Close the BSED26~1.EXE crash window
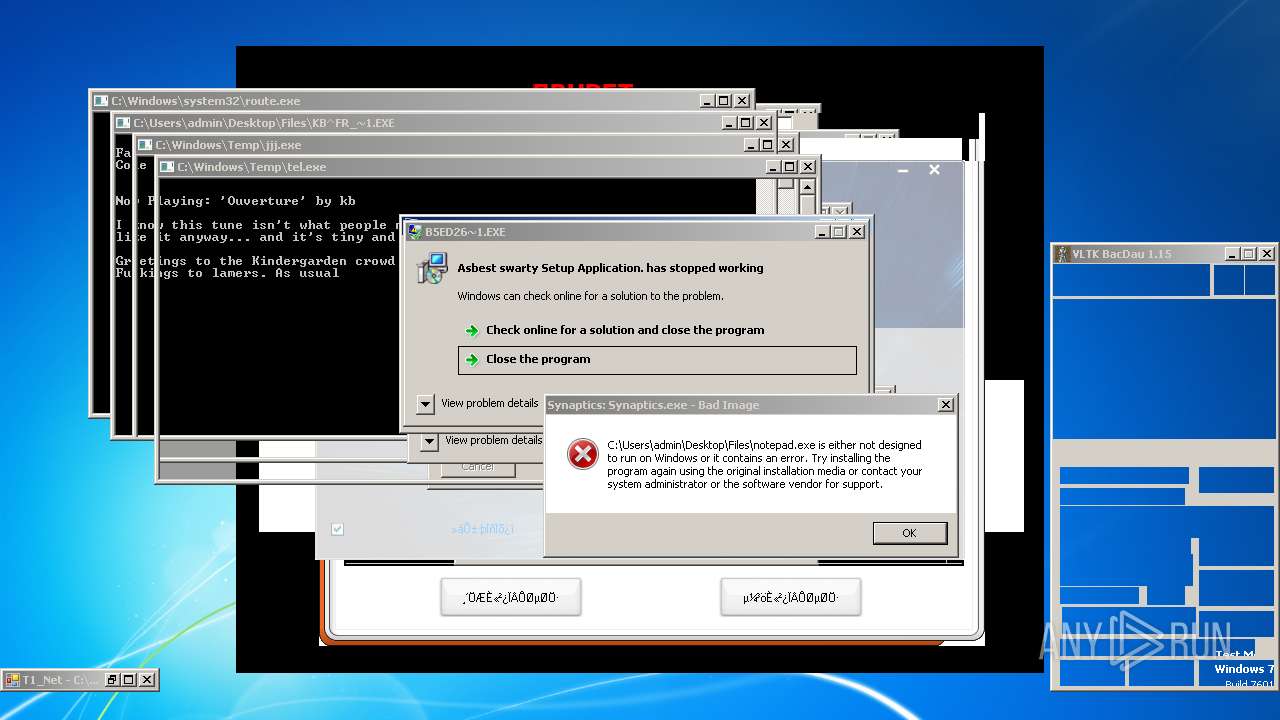The height and width of the screenshot is (720, 1280). (856, 231)
